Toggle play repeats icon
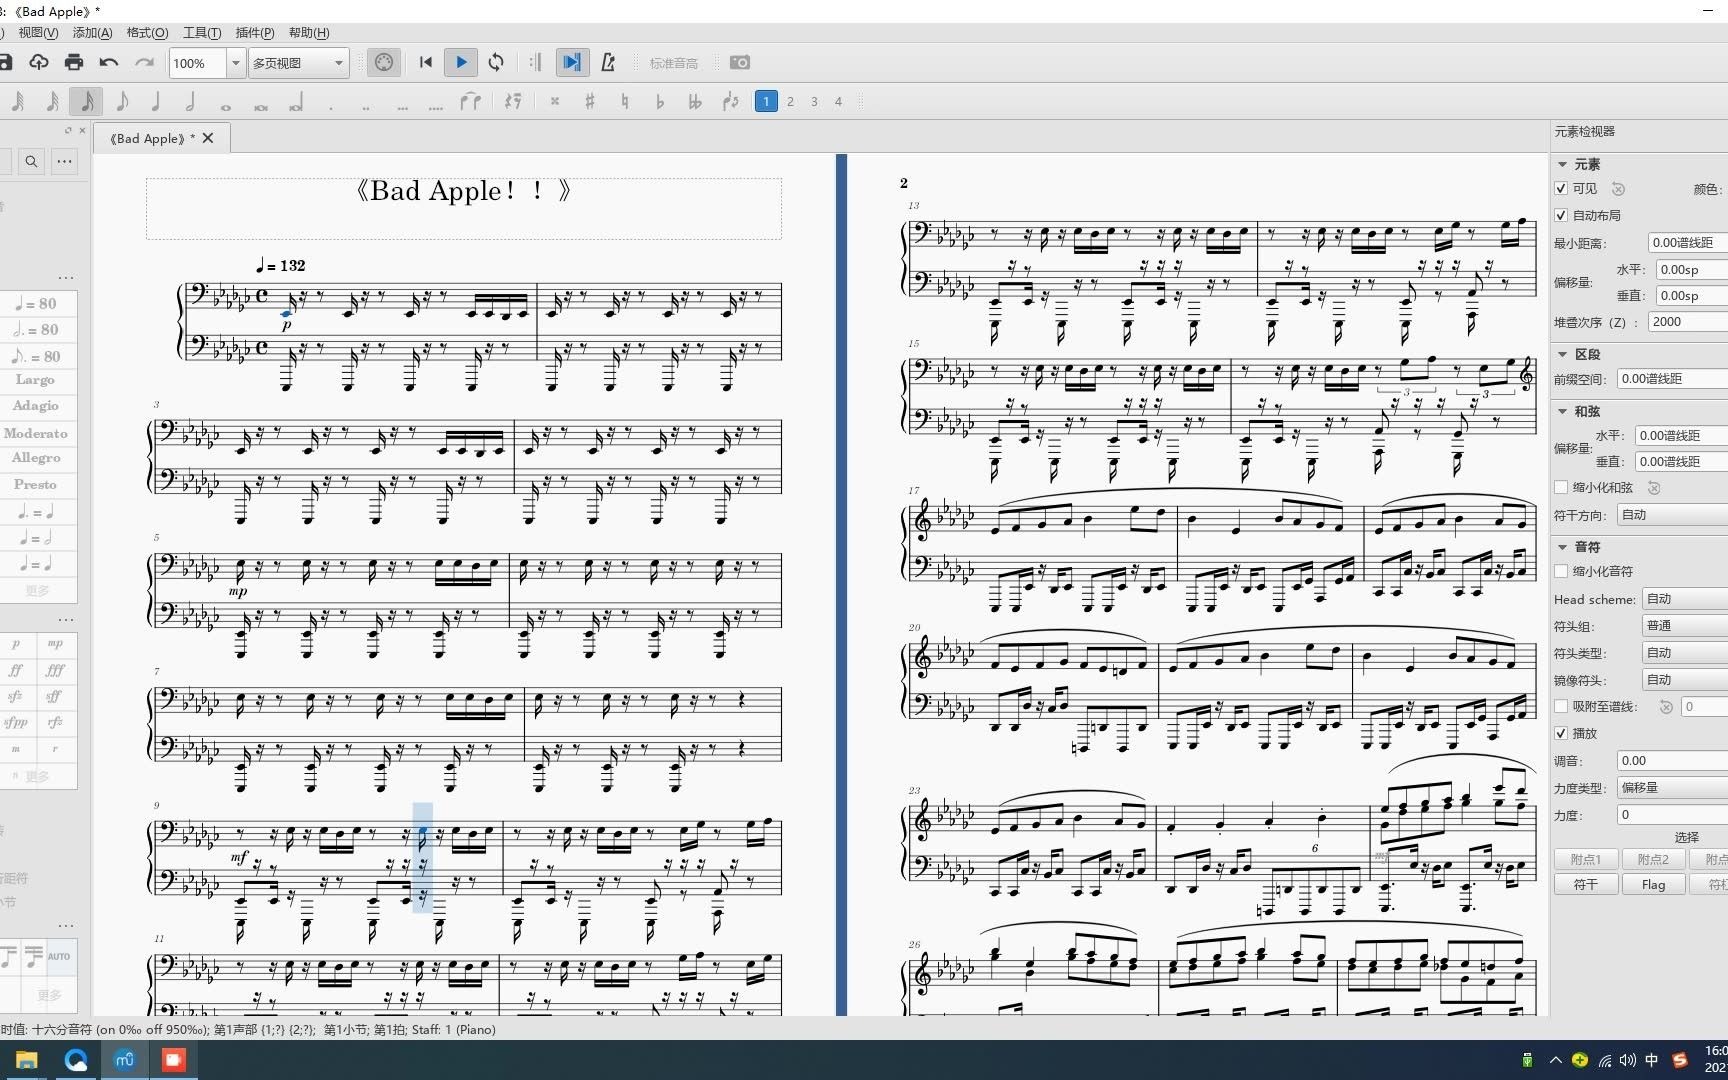1728x1080 pixels. tap(535, 62)
